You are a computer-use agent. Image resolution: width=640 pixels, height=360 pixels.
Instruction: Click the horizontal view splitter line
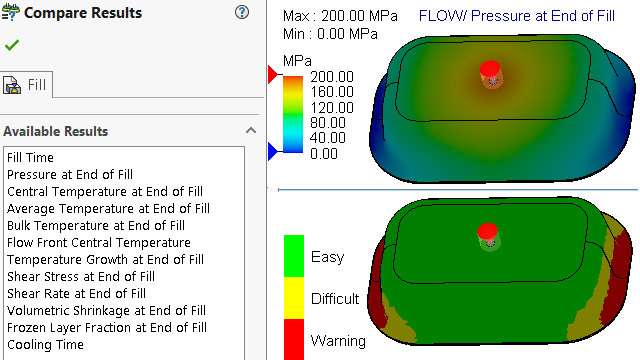tap(458, 190)
